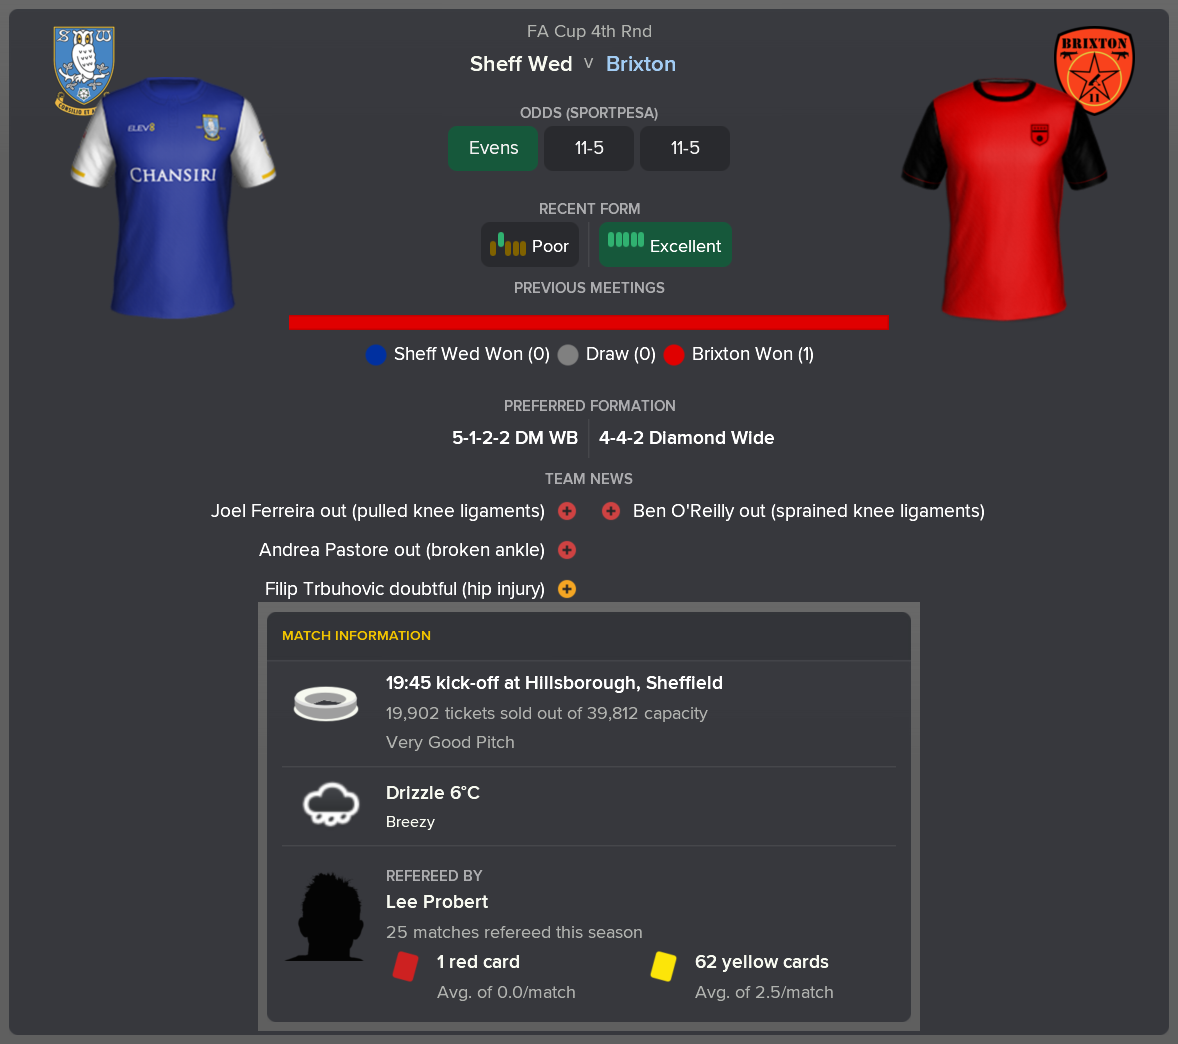Image resolution: width=1178 pixels, height=1044 pixels.
Task: Click the referee silhouette photo
Action: 325,916
